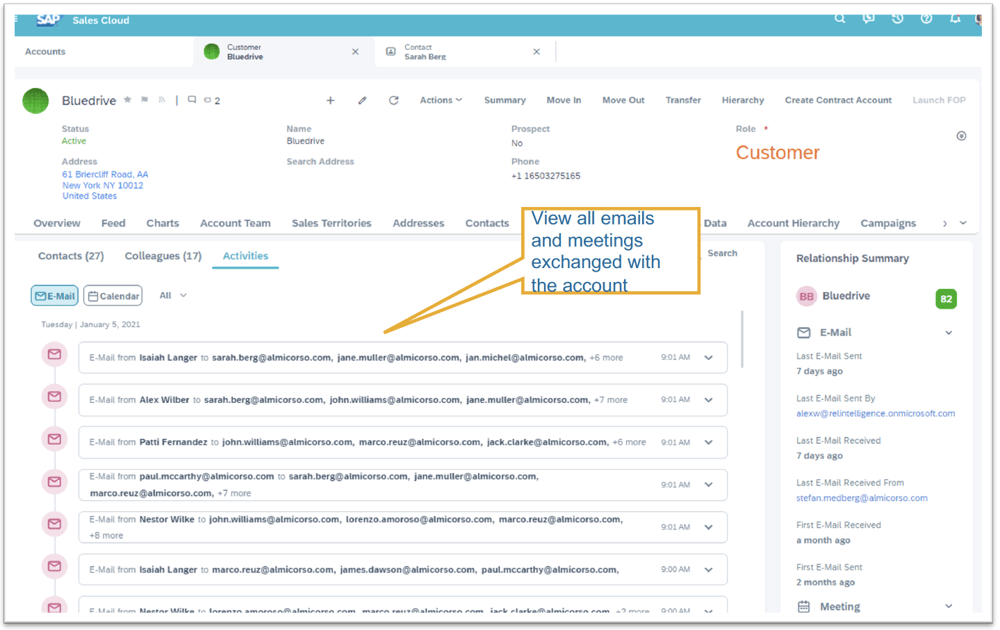Expand the first Isaiah Langer email at 9:01 AM
The image size is (1000, 630).
pyautogui.click(x=709, y=358)
